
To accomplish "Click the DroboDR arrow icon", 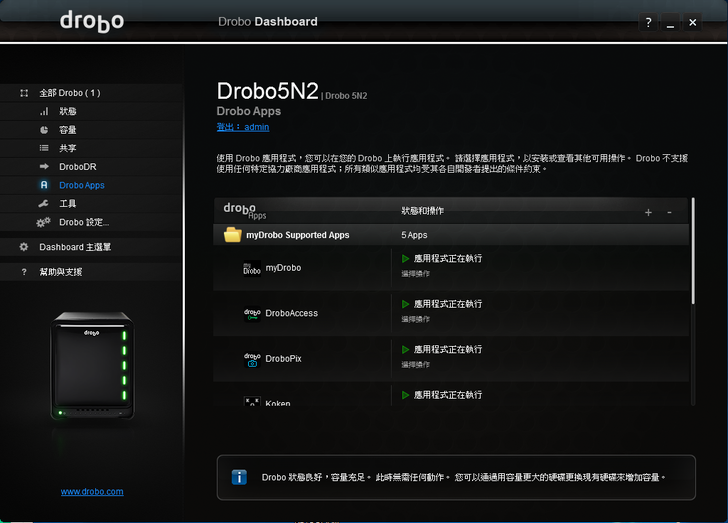I will coord(44,166).
